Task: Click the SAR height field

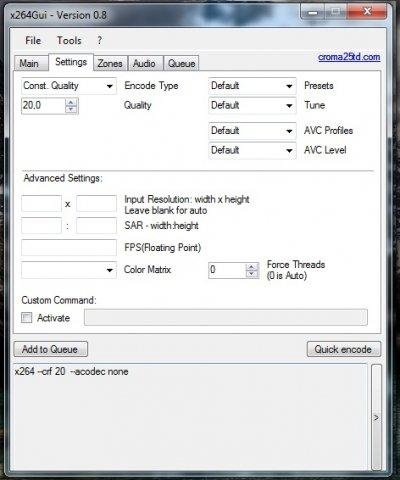Action: 97,226
